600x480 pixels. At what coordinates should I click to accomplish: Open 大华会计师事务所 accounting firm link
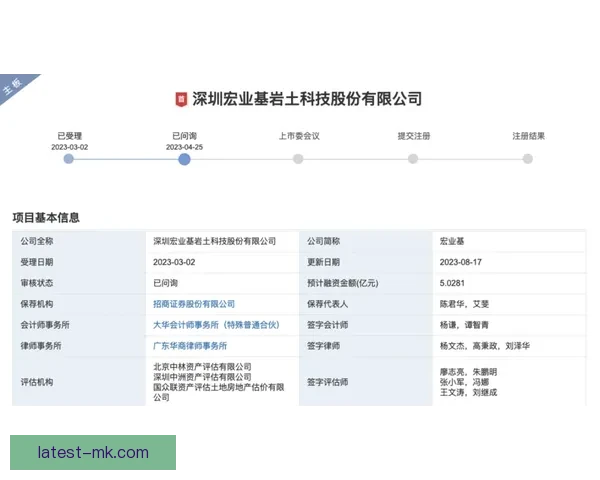[x=216, y=325]
